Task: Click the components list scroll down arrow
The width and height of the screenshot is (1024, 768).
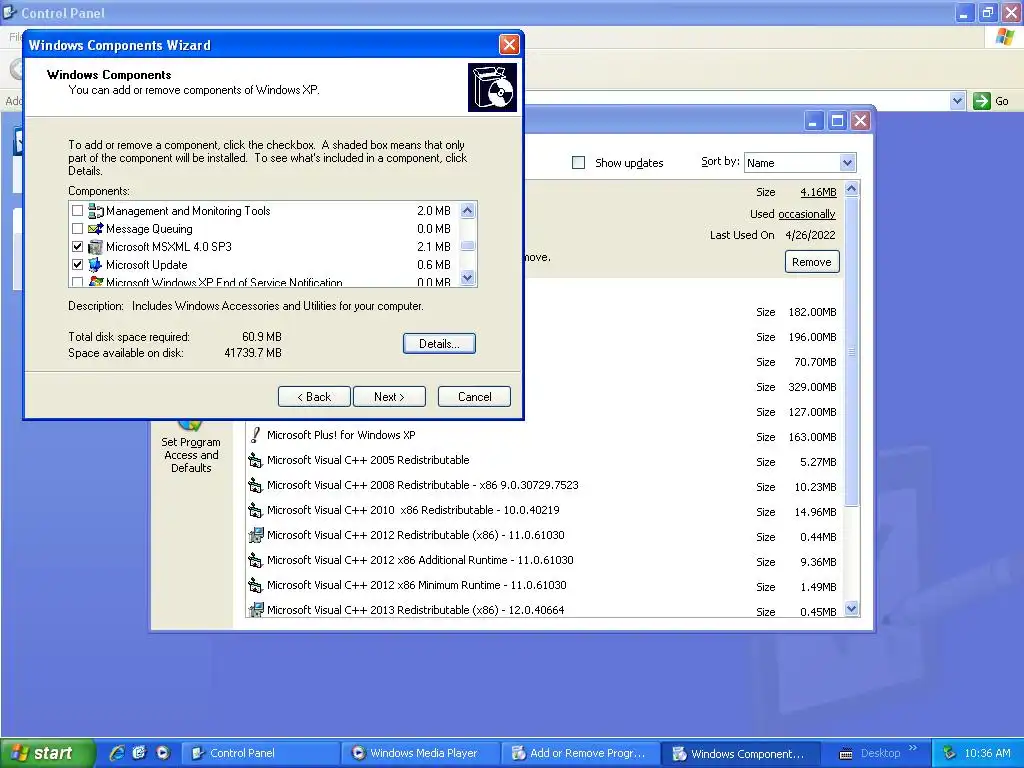Action: [468, 278]
